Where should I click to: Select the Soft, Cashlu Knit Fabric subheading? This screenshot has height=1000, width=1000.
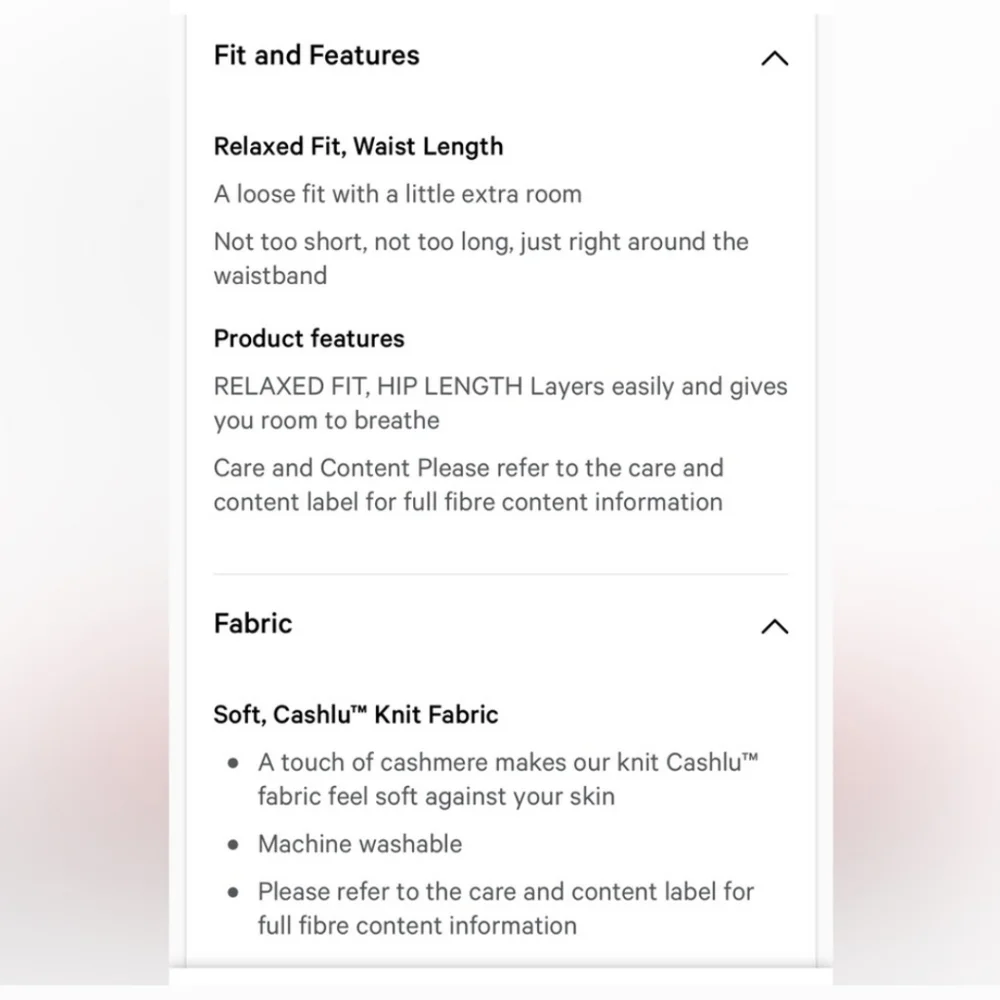pyautogui.click(x=355, y=715)
